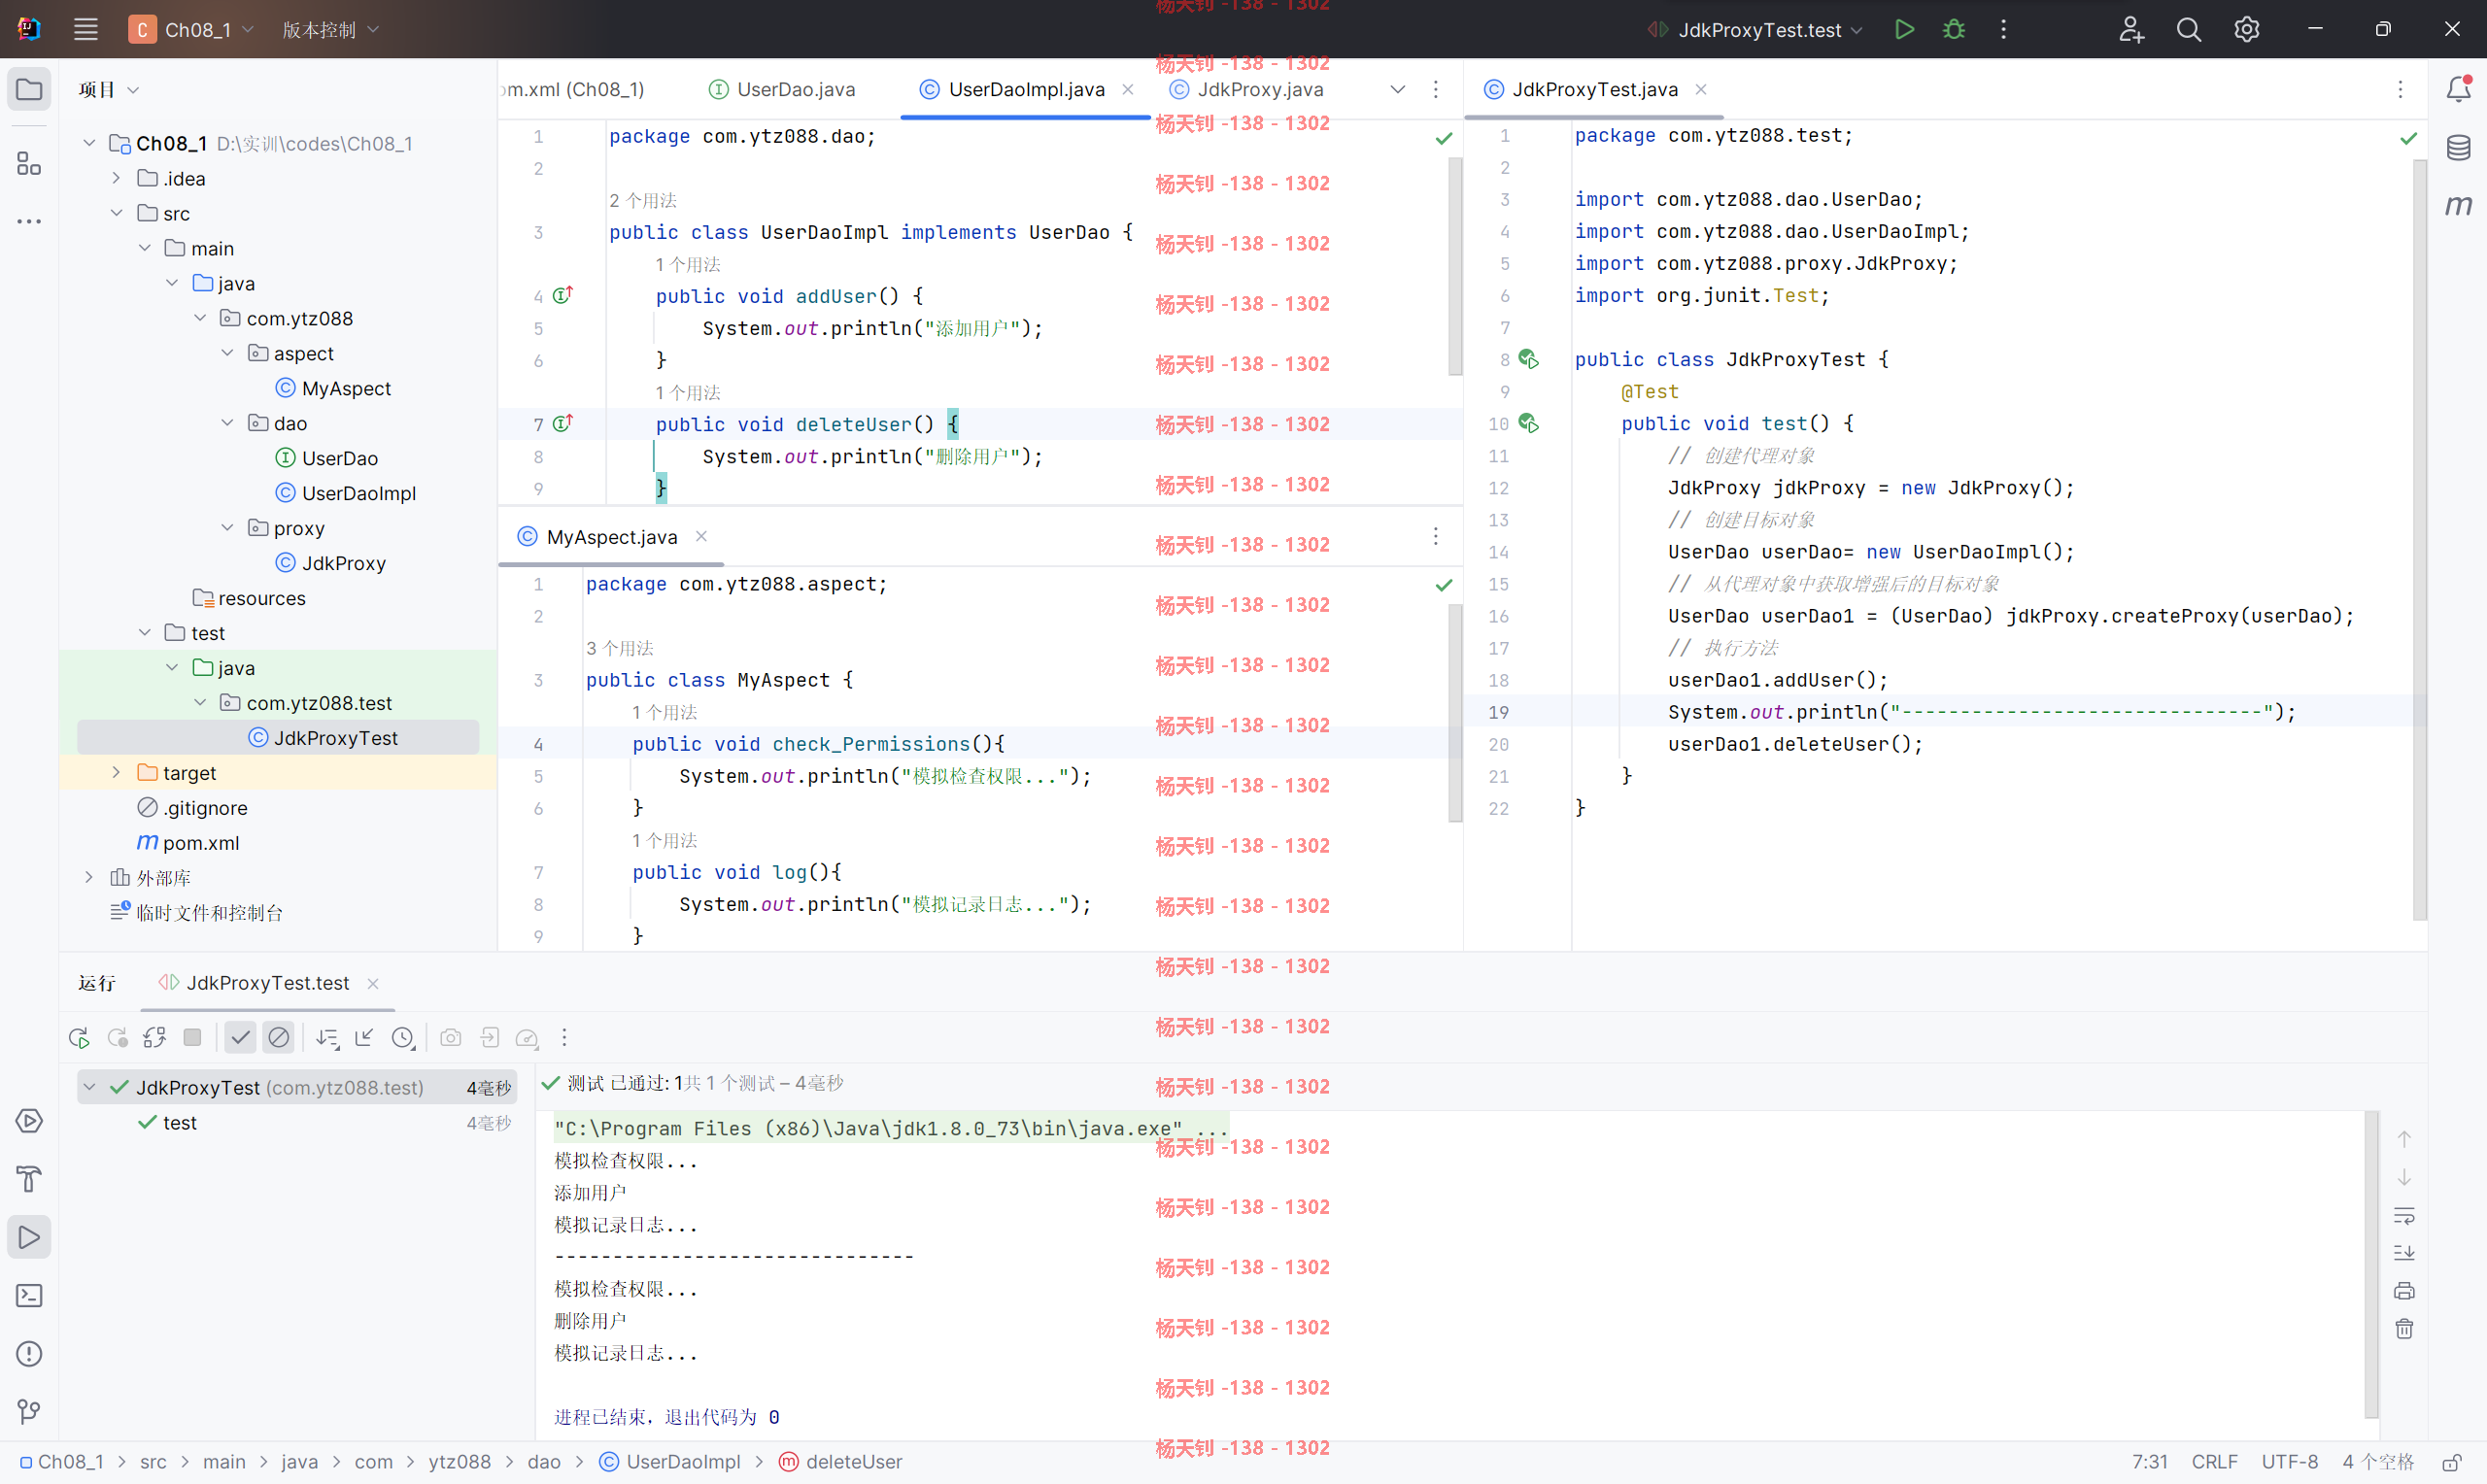This screenshot has width=2487, height=1484.
Task: Click the 7:31 caret position indicator
Action: (x=2149, y=1461)
